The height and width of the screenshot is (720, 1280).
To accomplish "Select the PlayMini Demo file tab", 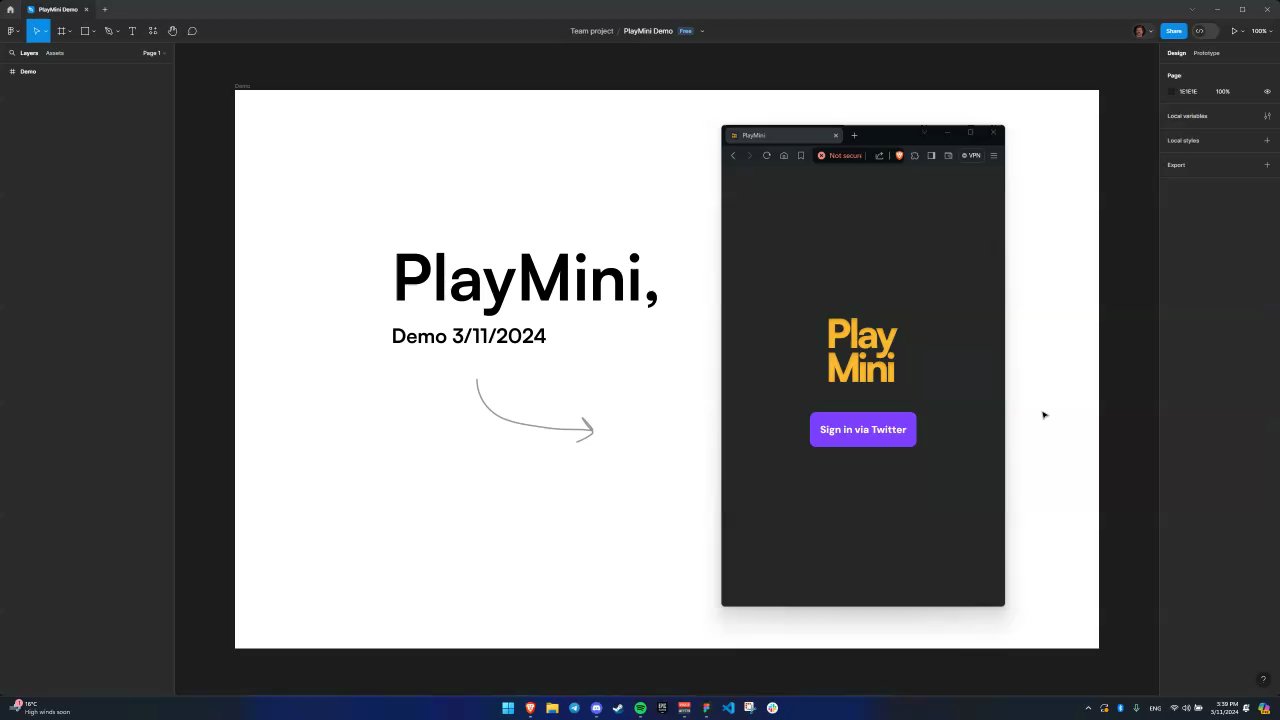I will click(57, 9).
